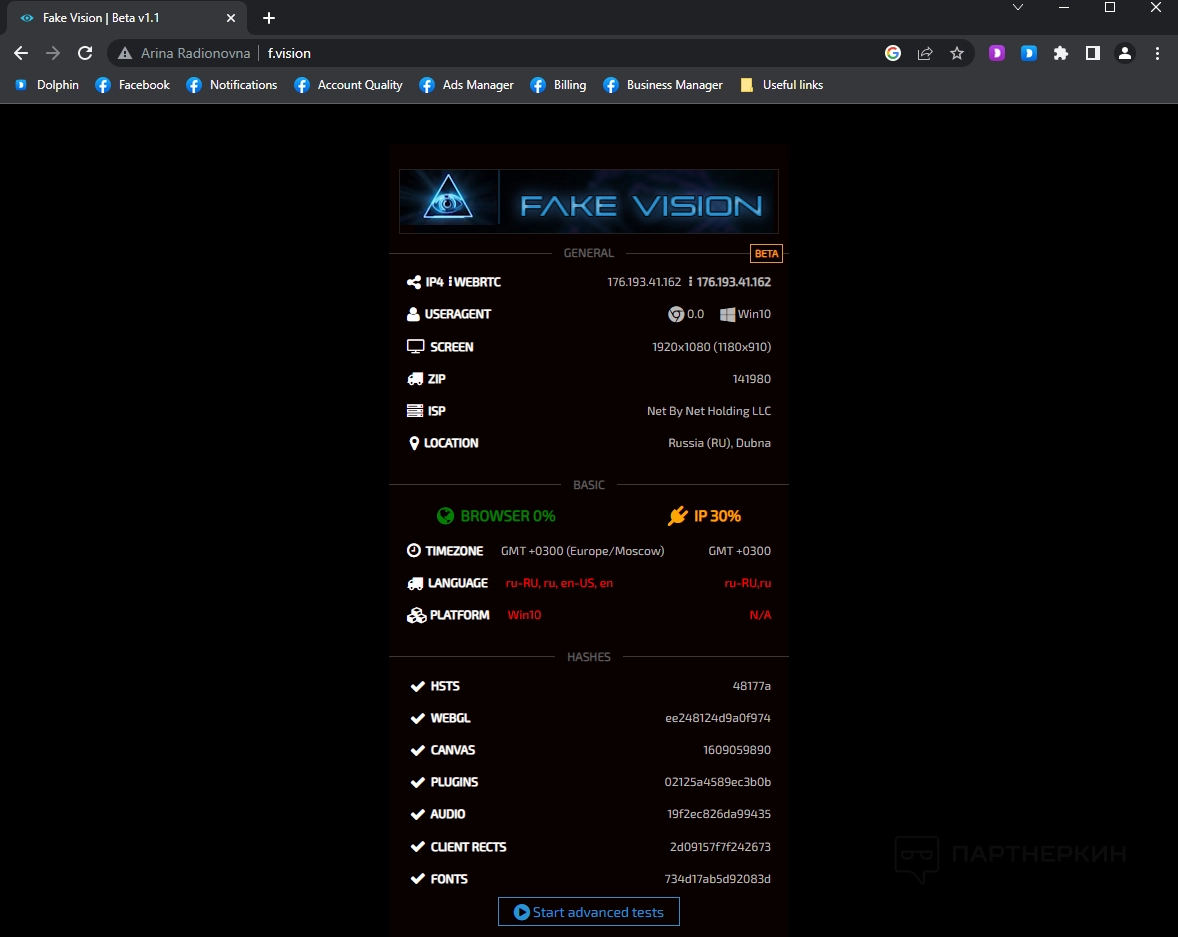This screenshot has width=1178, height=937.
Task: Click the bold WebRTC IP 176.193.41.162
Action: (x=733, y=282)
